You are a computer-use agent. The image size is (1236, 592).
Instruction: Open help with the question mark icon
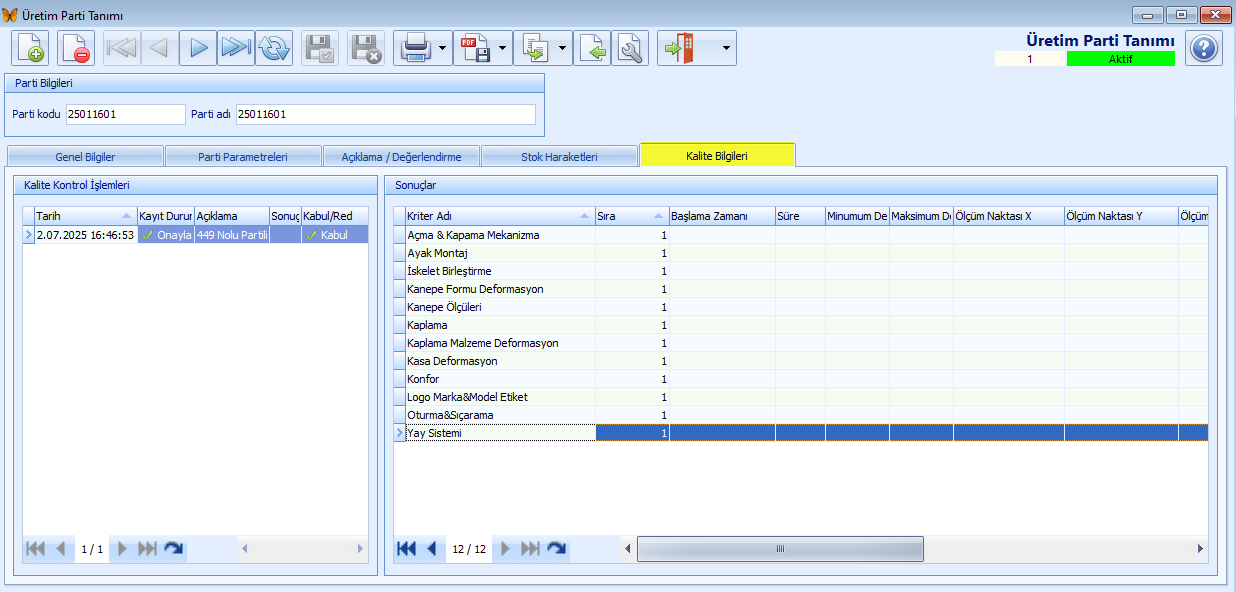1204,48
